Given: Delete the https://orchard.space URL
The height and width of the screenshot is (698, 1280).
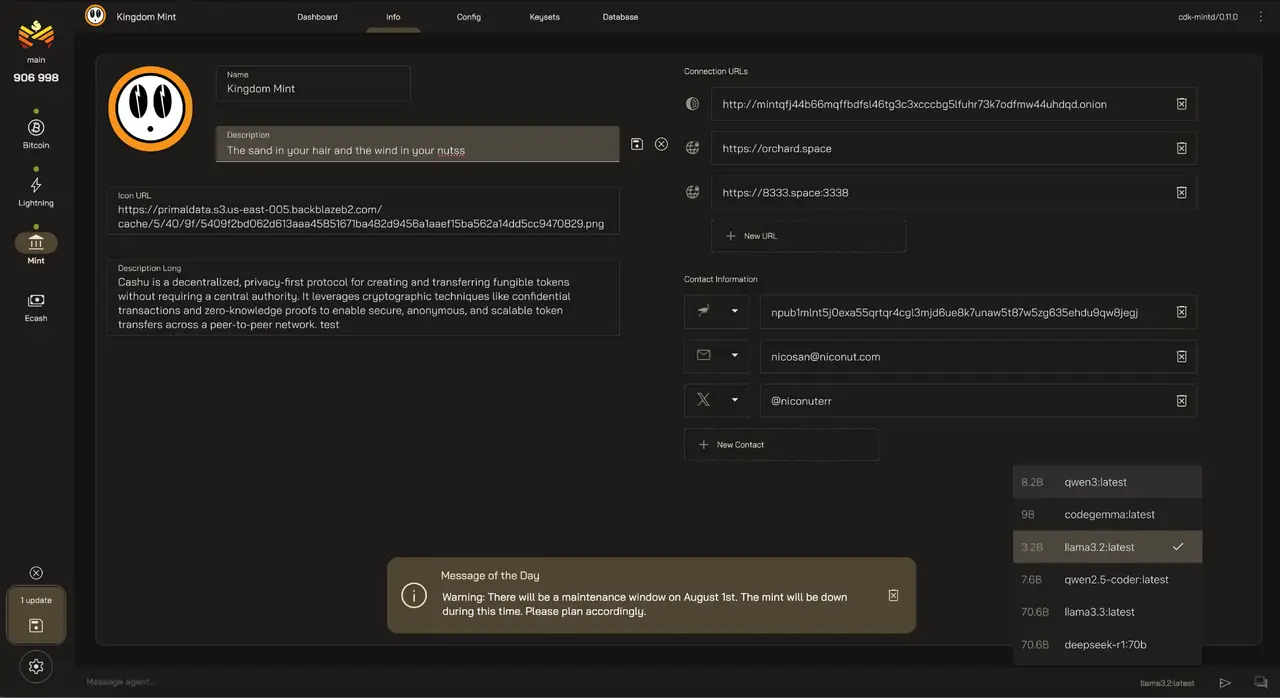Looking at the screenshot, I should (1181, 148).
